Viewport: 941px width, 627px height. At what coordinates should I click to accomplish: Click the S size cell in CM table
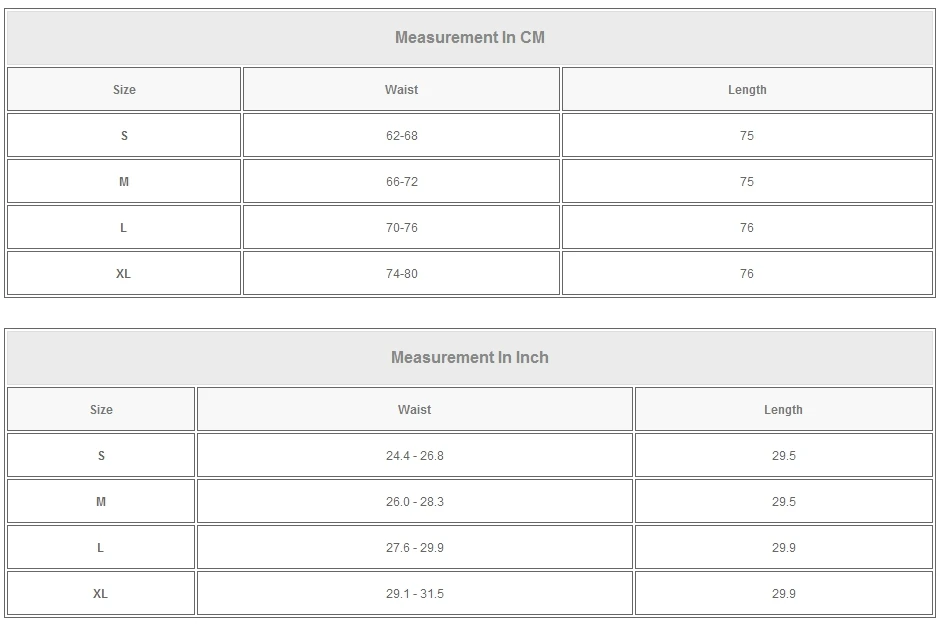click(x=124, y=136)
